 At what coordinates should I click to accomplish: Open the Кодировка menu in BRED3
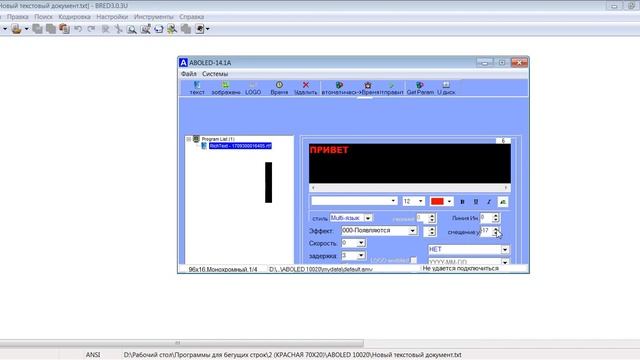click(74, 17)
